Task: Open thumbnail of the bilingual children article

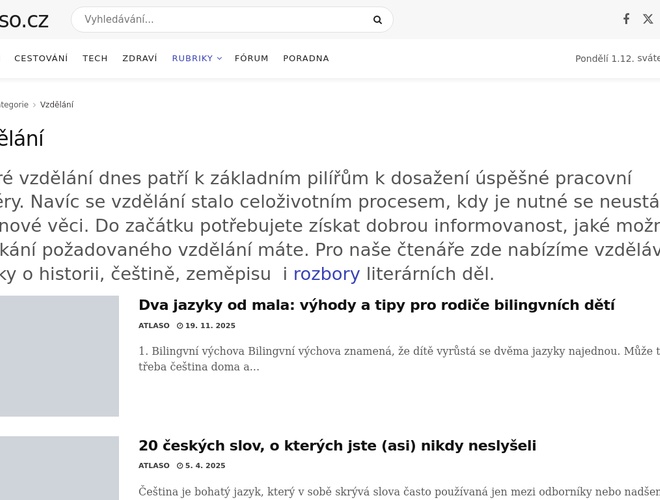Action: (x=58, y=356)
